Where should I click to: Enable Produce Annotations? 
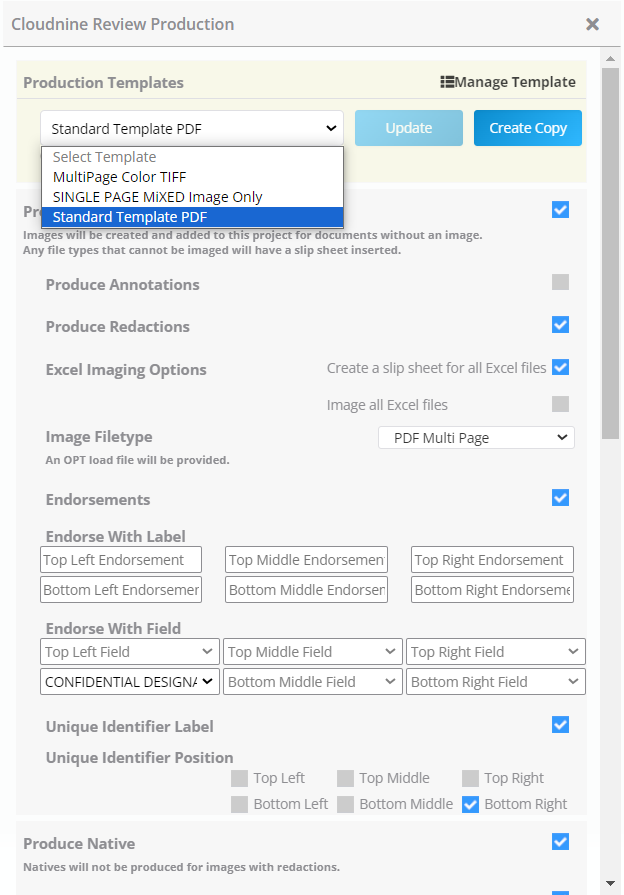(561, 284)
